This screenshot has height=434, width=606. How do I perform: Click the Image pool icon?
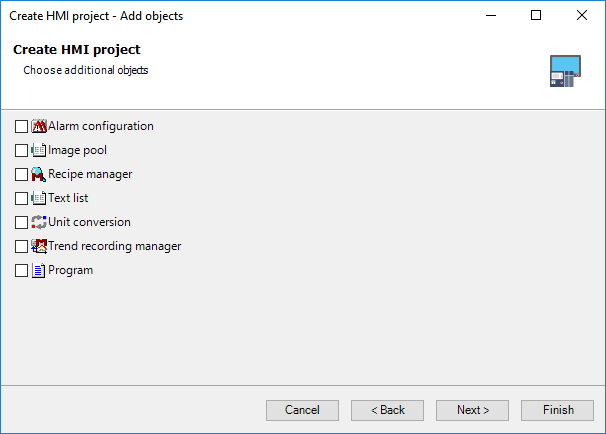tap(39, 150)
